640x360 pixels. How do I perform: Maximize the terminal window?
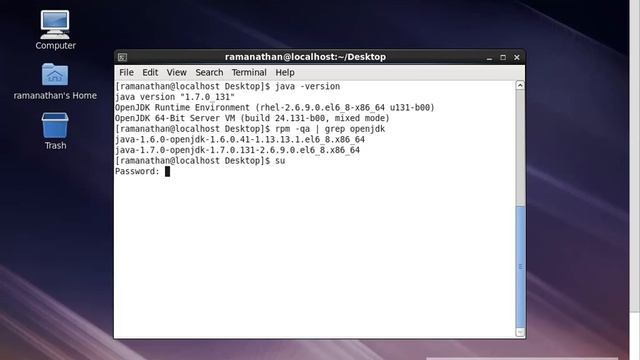[503, 58]
